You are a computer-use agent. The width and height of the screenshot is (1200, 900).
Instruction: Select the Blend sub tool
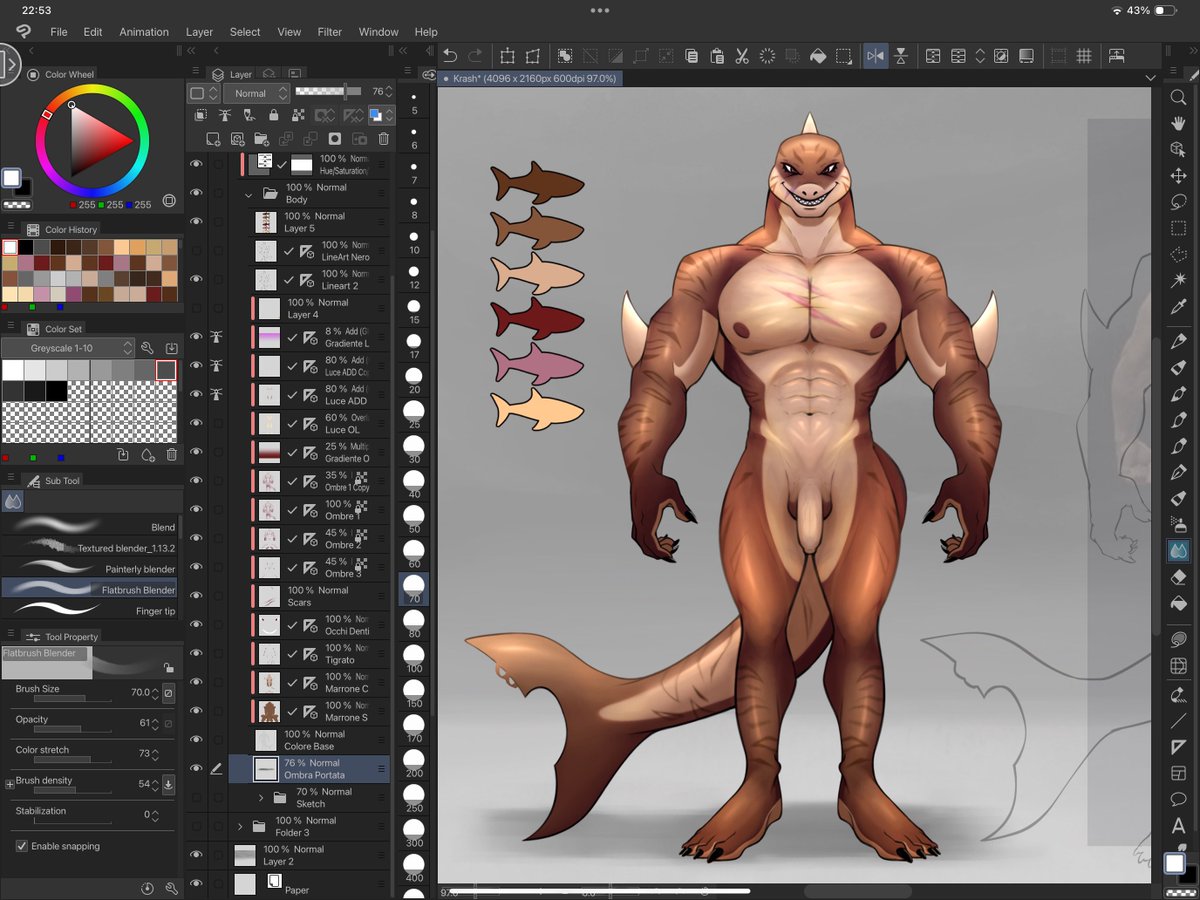[91, 525]
